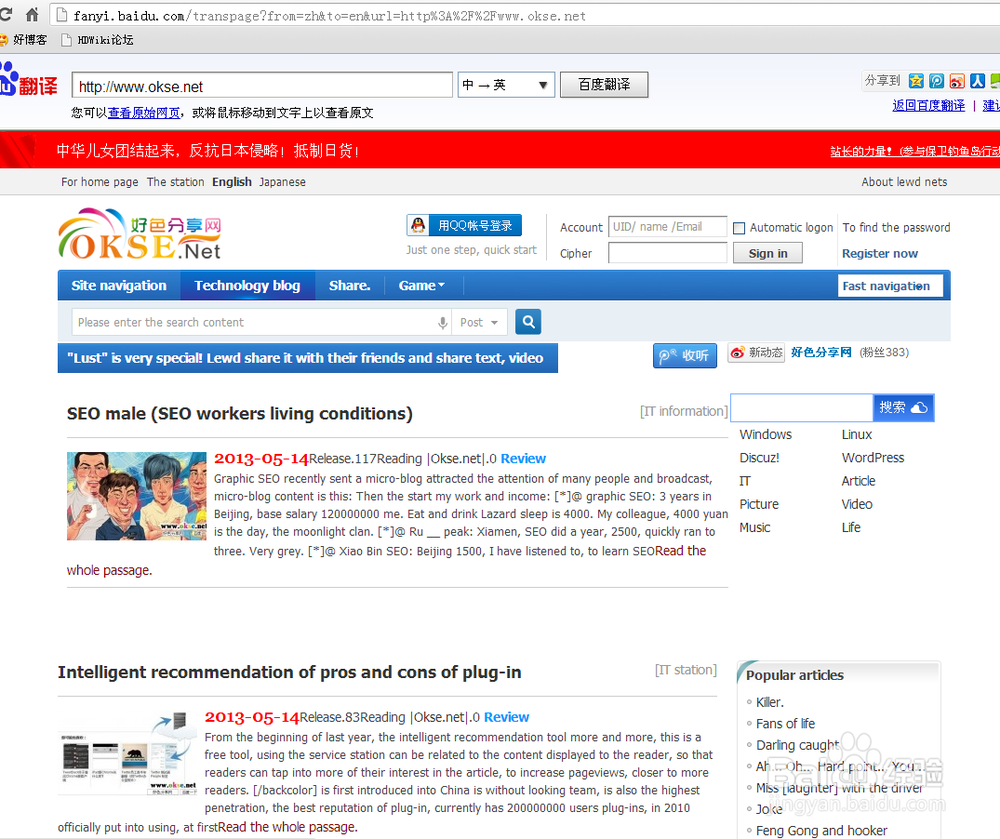Open the Linux category link

tap(857, 434)
